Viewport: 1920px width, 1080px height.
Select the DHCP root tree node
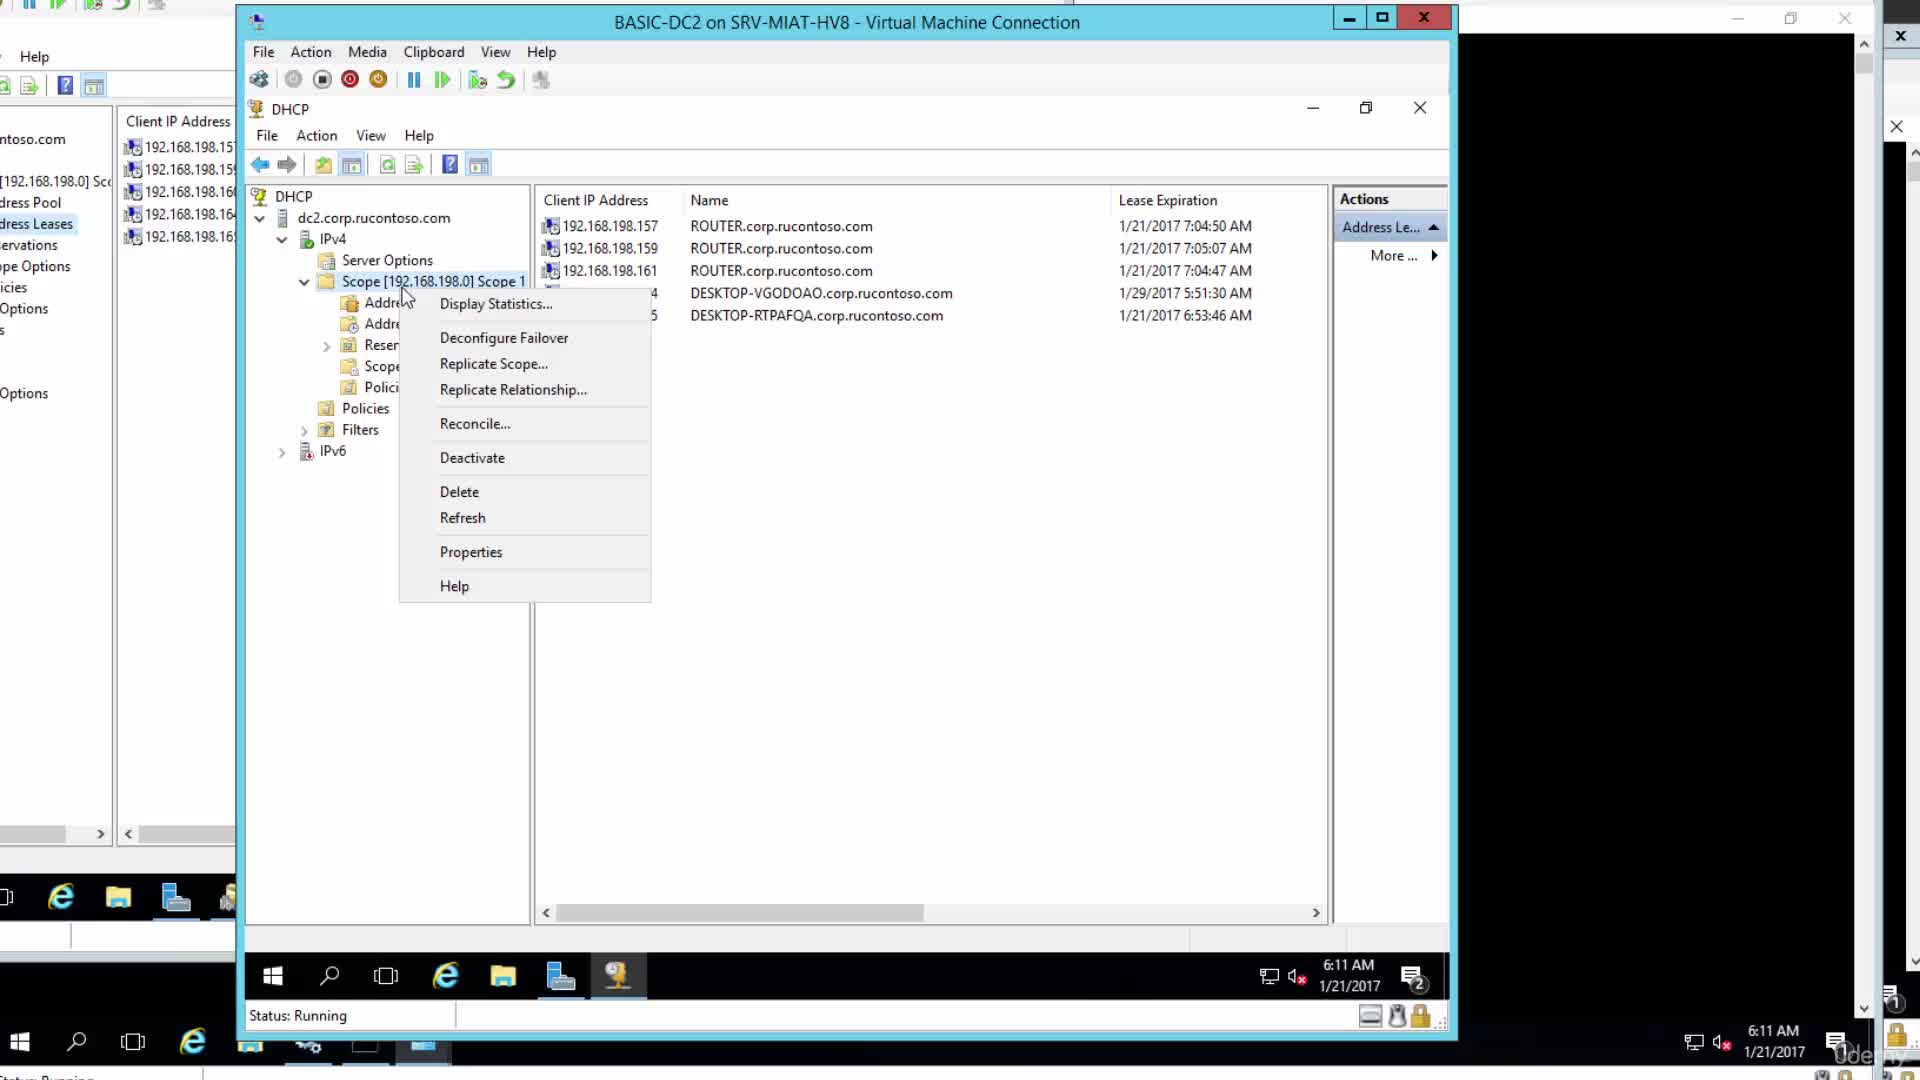(x=293, y=196)
